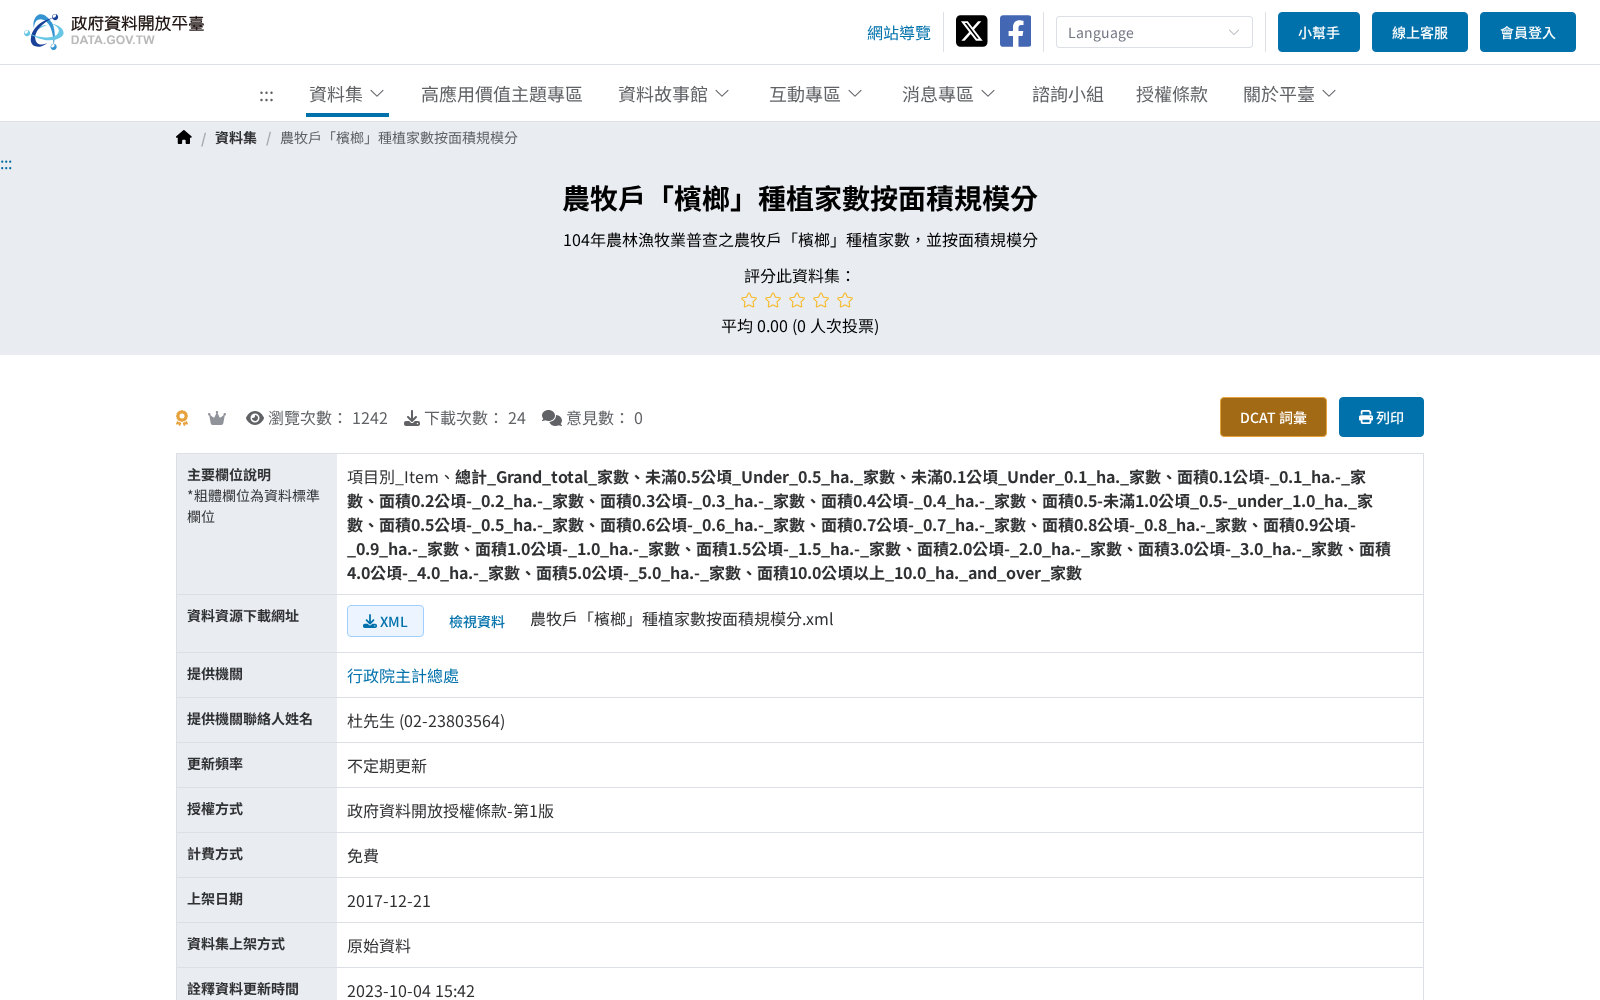
Task: Click the fifth rating star
Action: (x=845, y=300)
